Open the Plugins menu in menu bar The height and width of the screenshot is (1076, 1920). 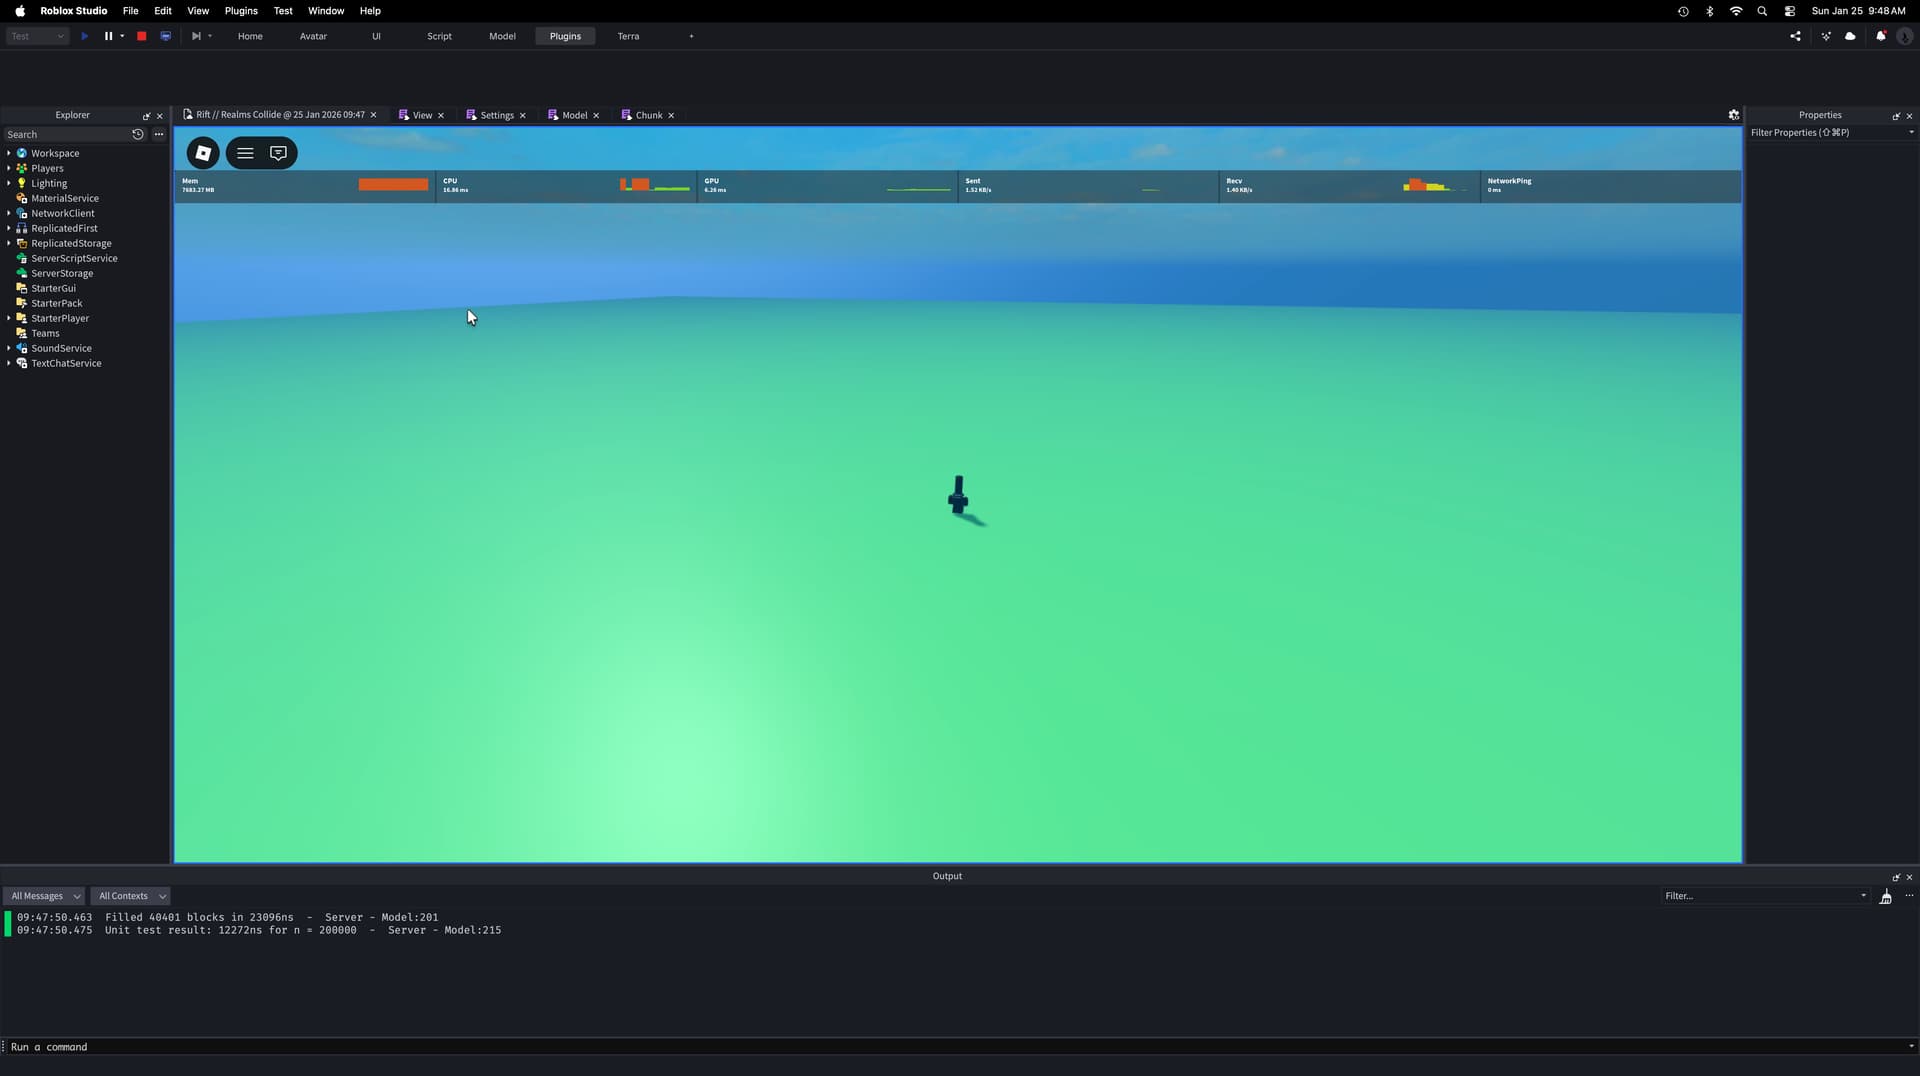241,11
